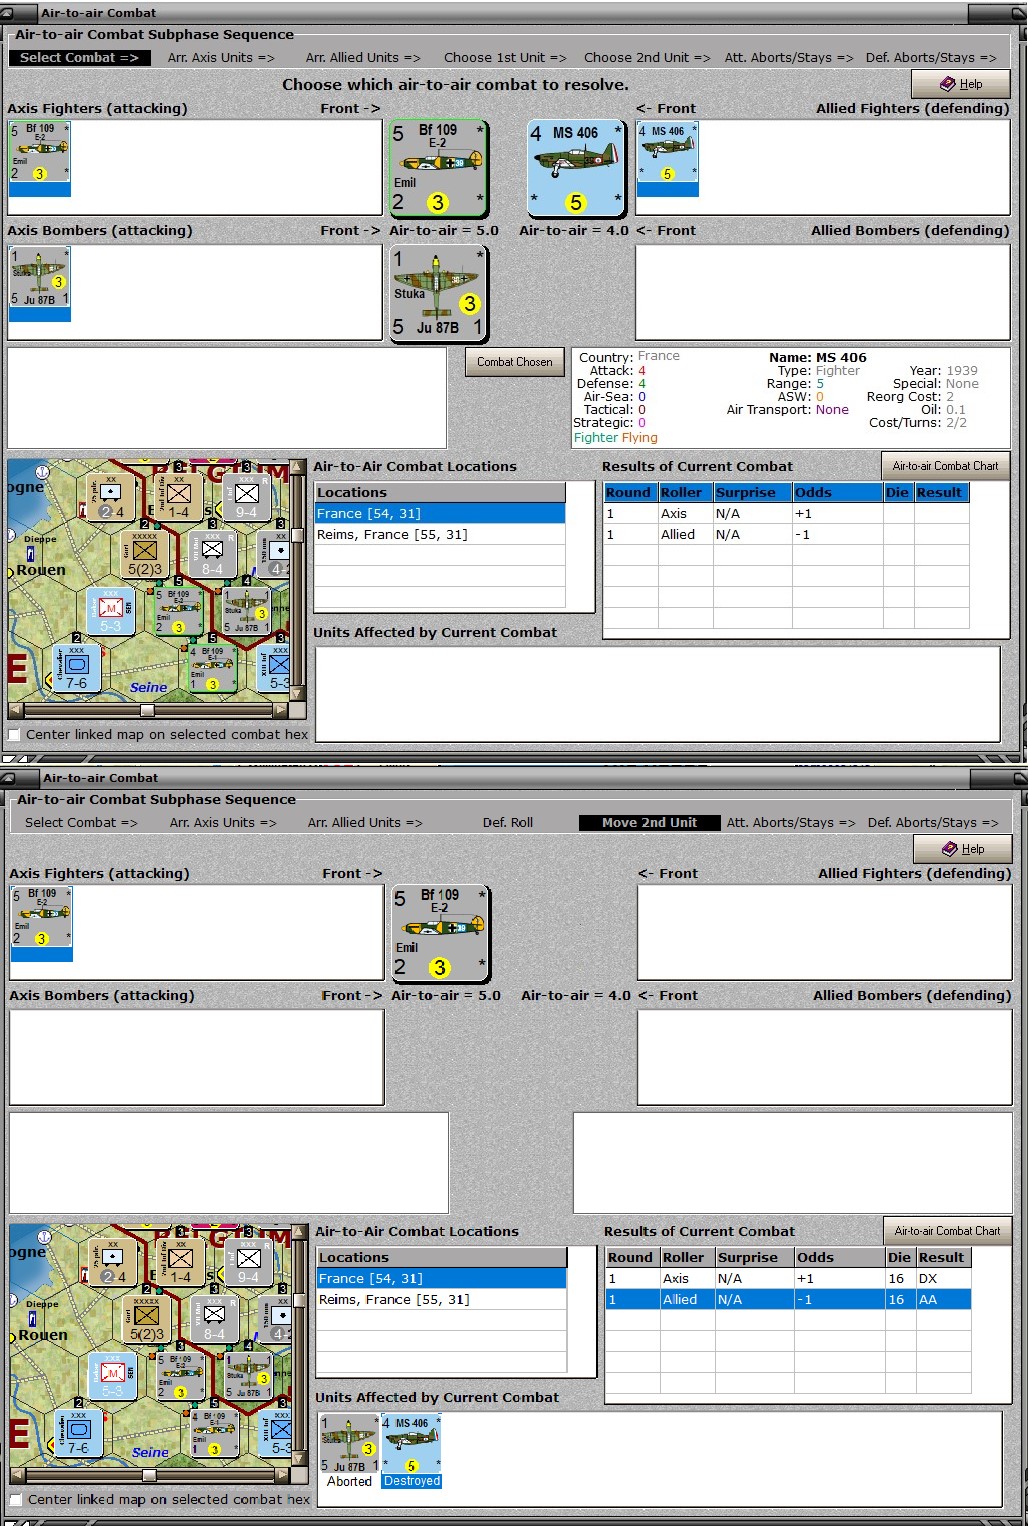
Task: Open Air-to-air Combat Chart in upper window
Action: tap(945, 466)
